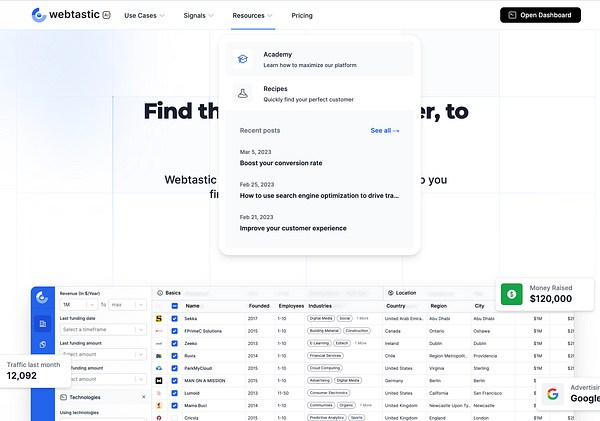This screenshot has width=600, height=421.
Task: Click the Money Raised $120,000 card
Action: coord(545,294)
